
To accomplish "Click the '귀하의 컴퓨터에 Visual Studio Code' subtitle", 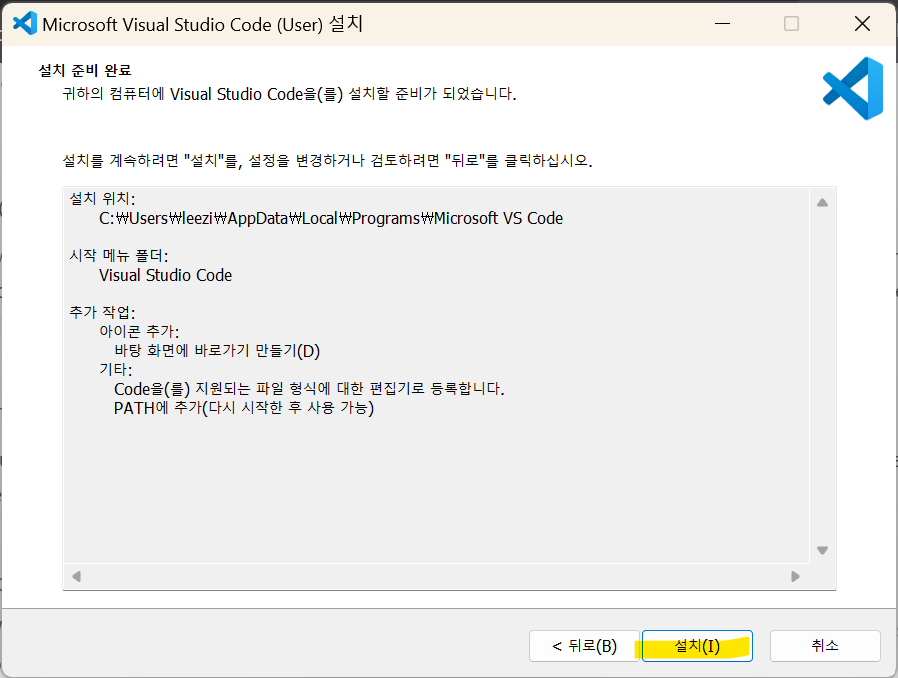I will click(289, 94).
